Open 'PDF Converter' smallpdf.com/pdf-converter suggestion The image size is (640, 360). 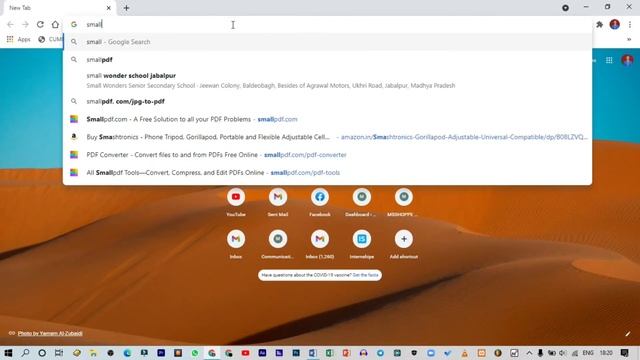(327, 155)
